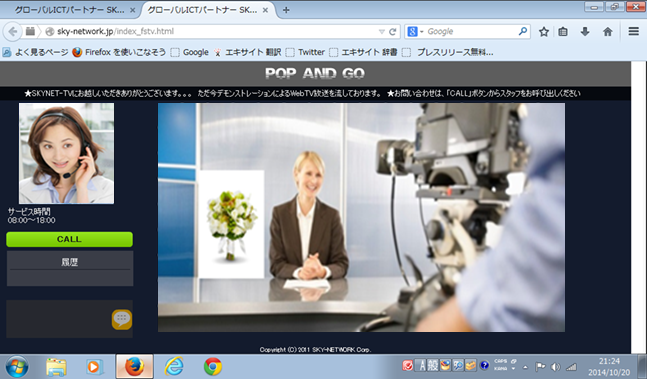Click the Firefox back arrow button
647x379 pixels.
click(x=13, y=31)
